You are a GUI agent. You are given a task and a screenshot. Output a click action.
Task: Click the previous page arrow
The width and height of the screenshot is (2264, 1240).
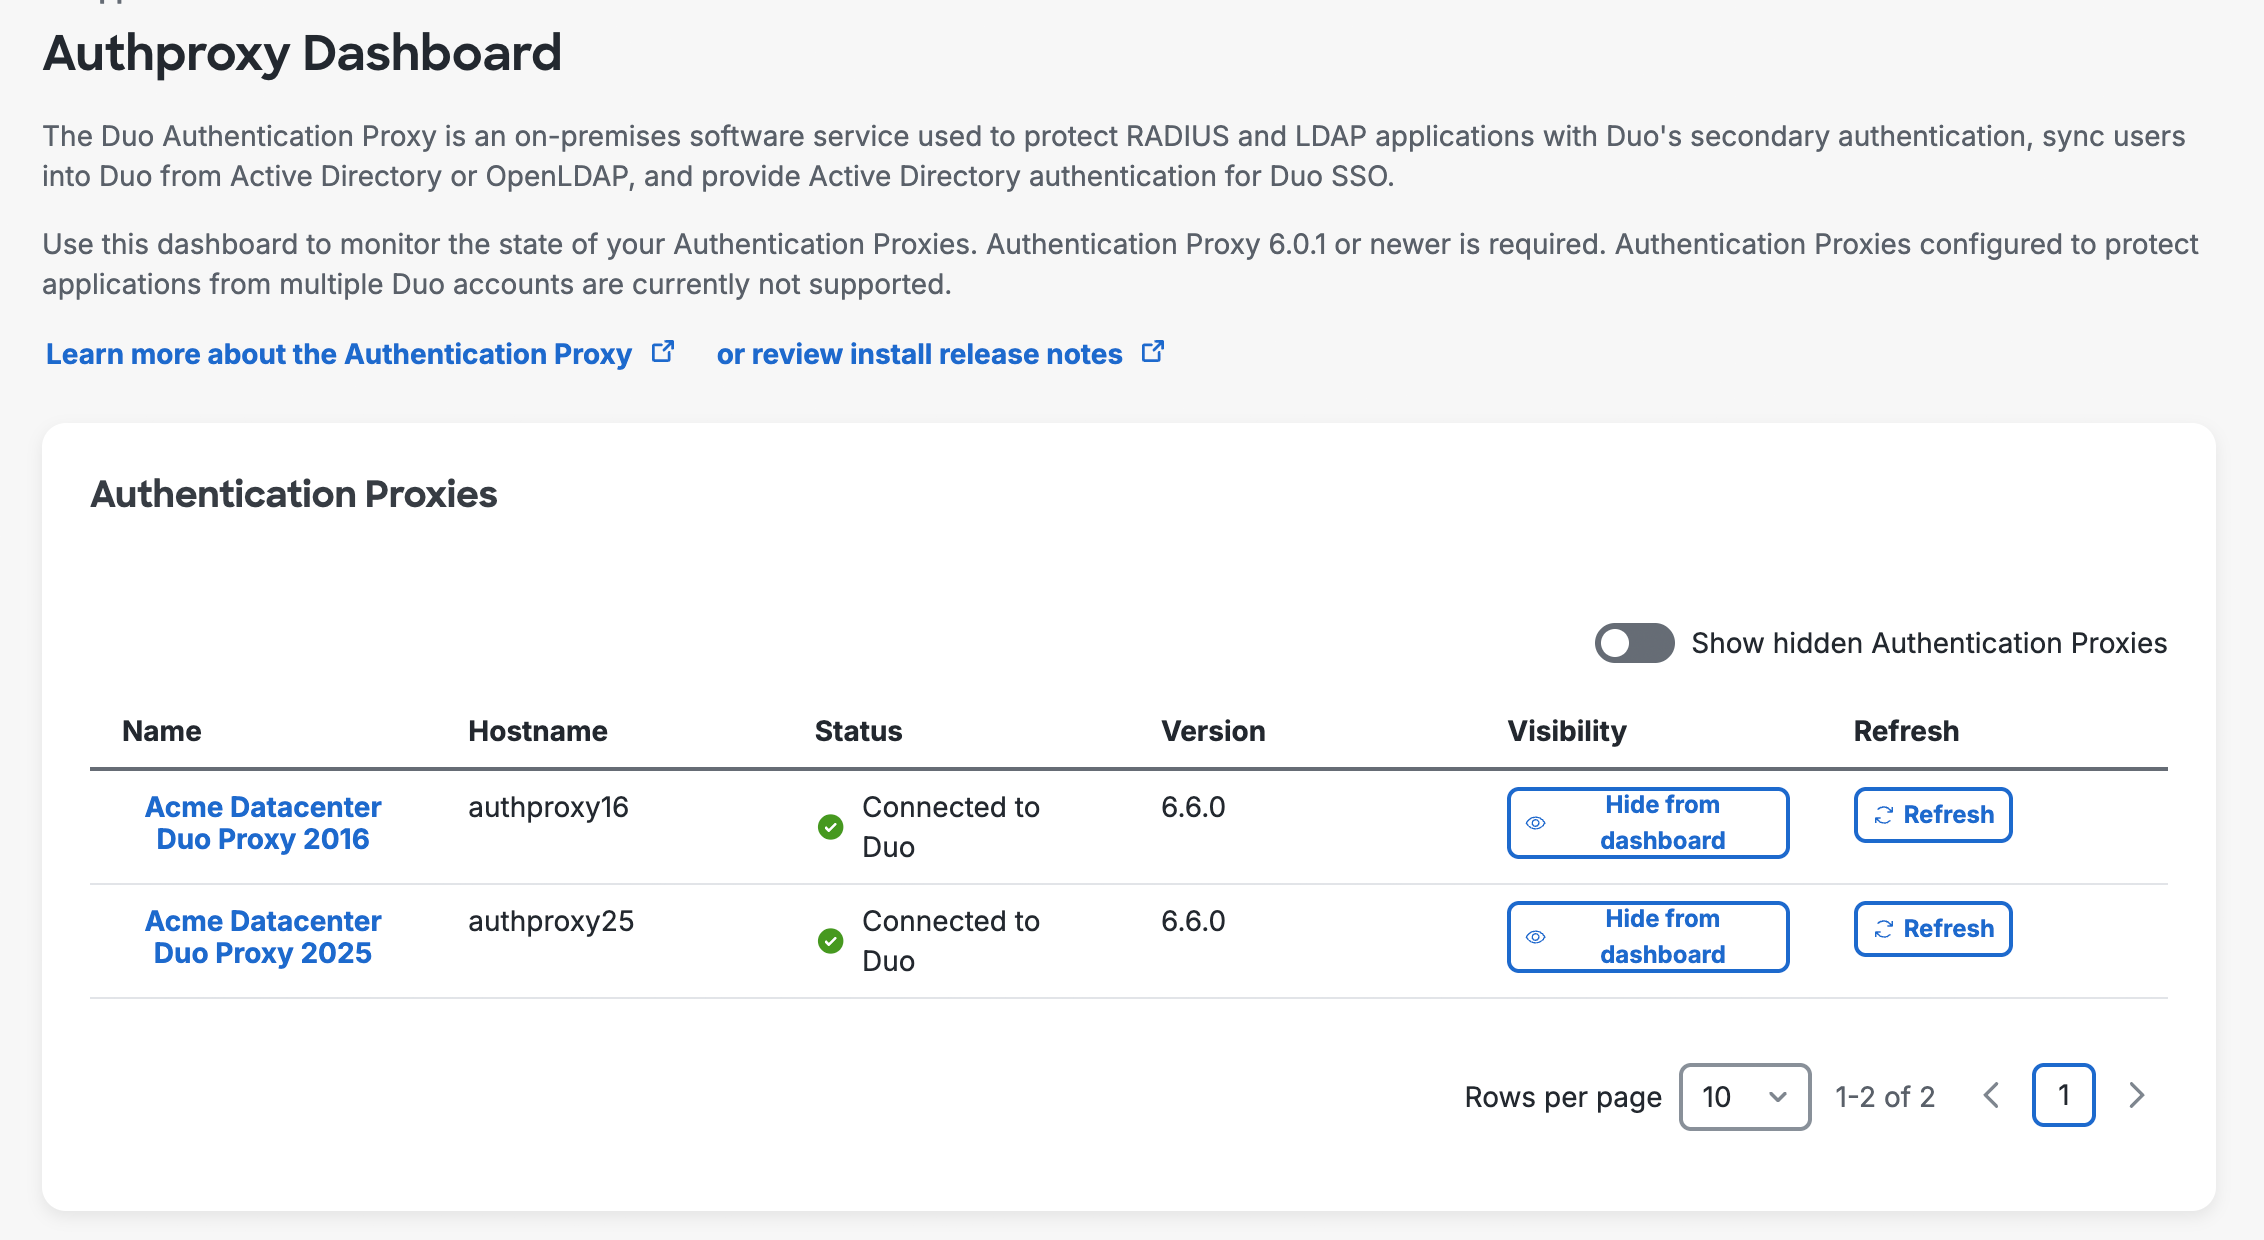pos(1991,1095)
